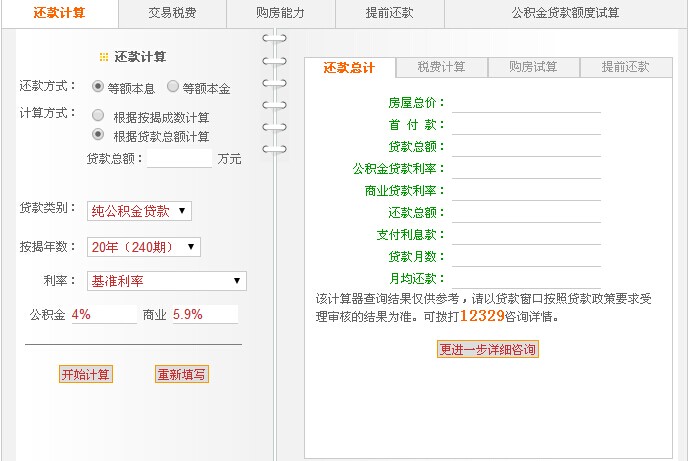Screen dimensions: 689x461
Task: Open the 购房能力 top tab
Action: [x=280, y=13]
